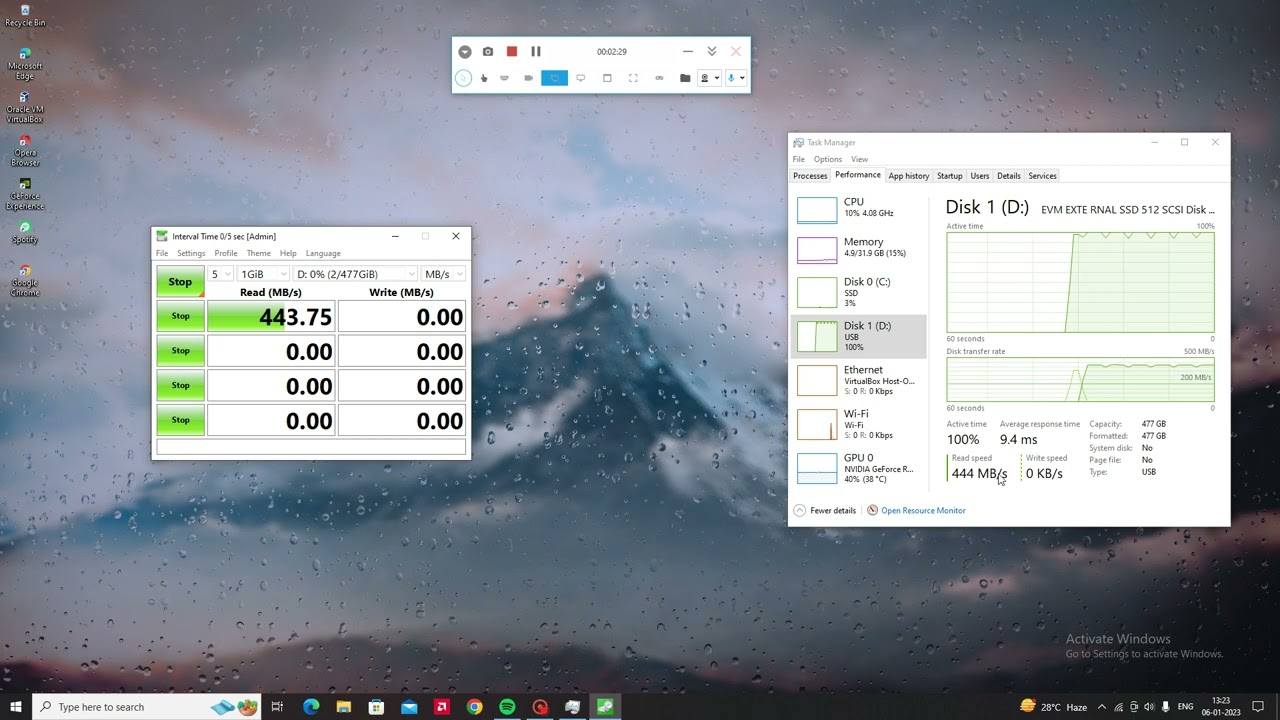Open Google Chrome desktop shortcut
Screen dimensions: 1280x720
pos(25,281)
